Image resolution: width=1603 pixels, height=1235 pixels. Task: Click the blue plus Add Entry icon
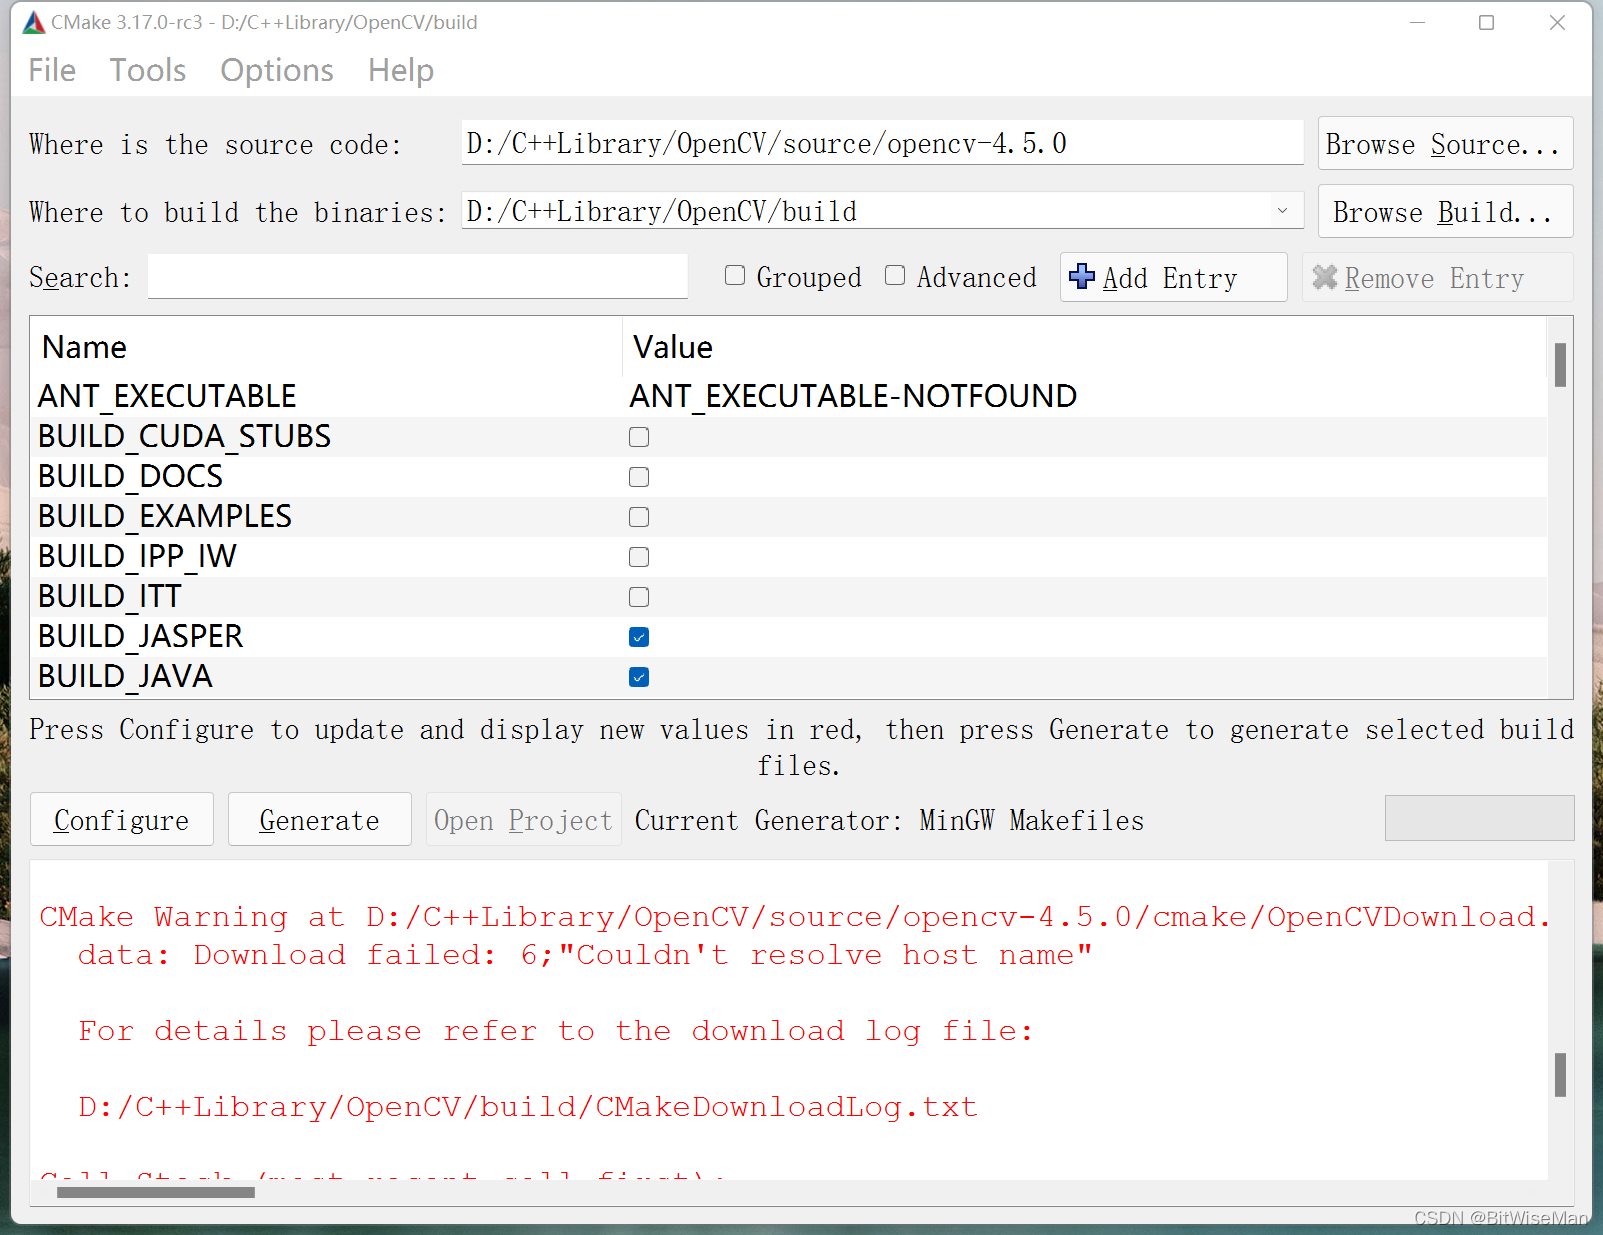[1082, 276]
